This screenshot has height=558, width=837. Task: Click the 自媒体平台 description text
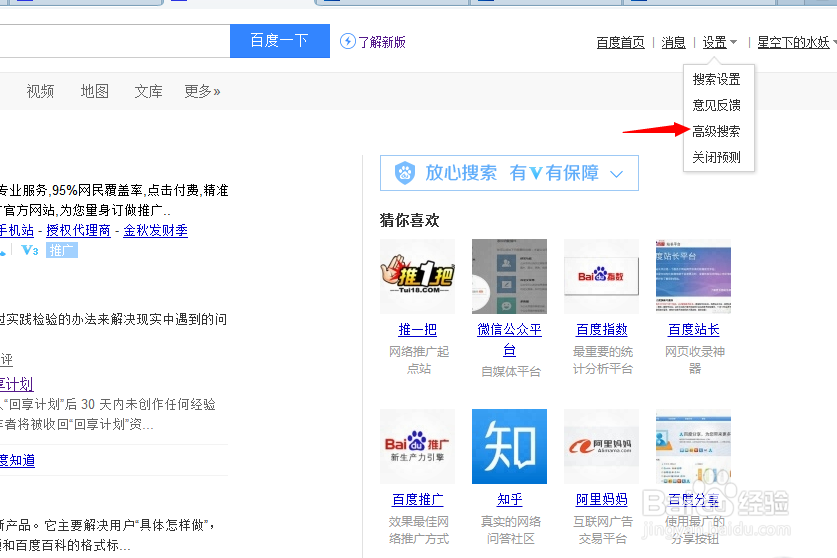coord(511,372)
